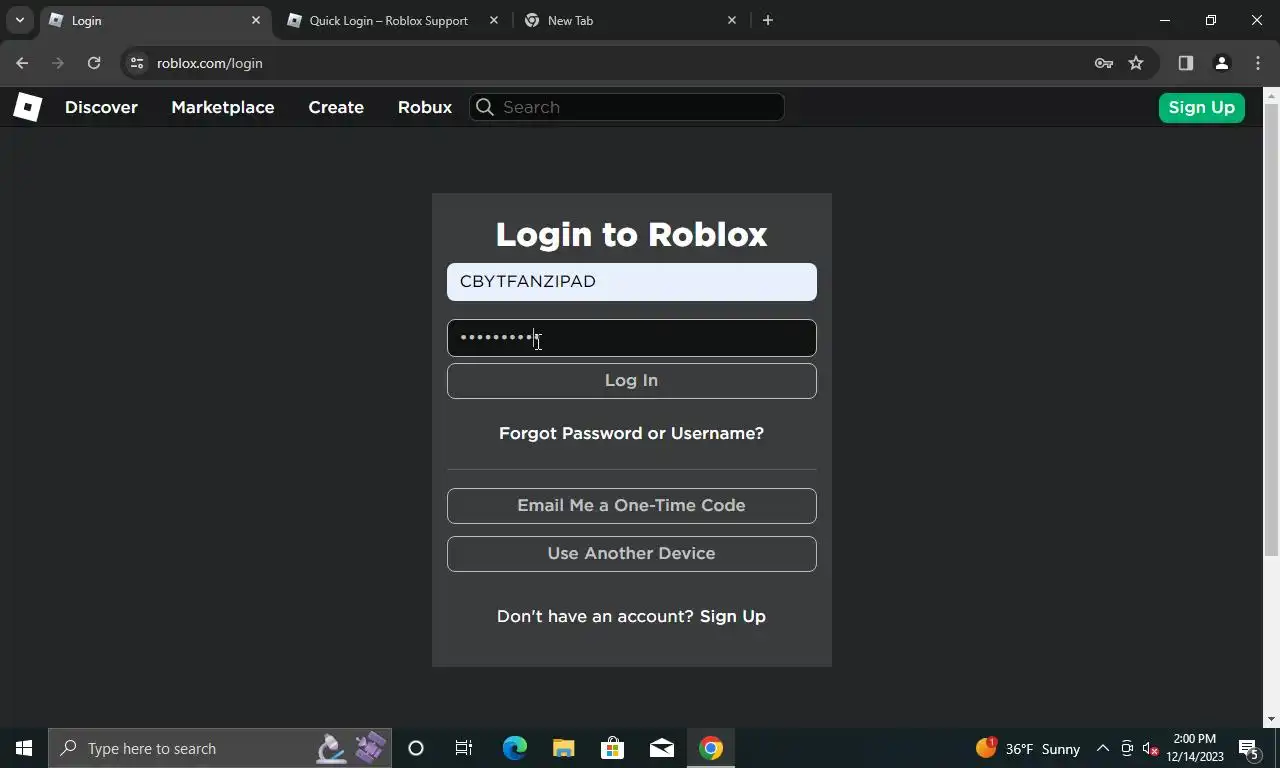
Task: Reload the page with the refresh icon
Action: pos(94,63)
